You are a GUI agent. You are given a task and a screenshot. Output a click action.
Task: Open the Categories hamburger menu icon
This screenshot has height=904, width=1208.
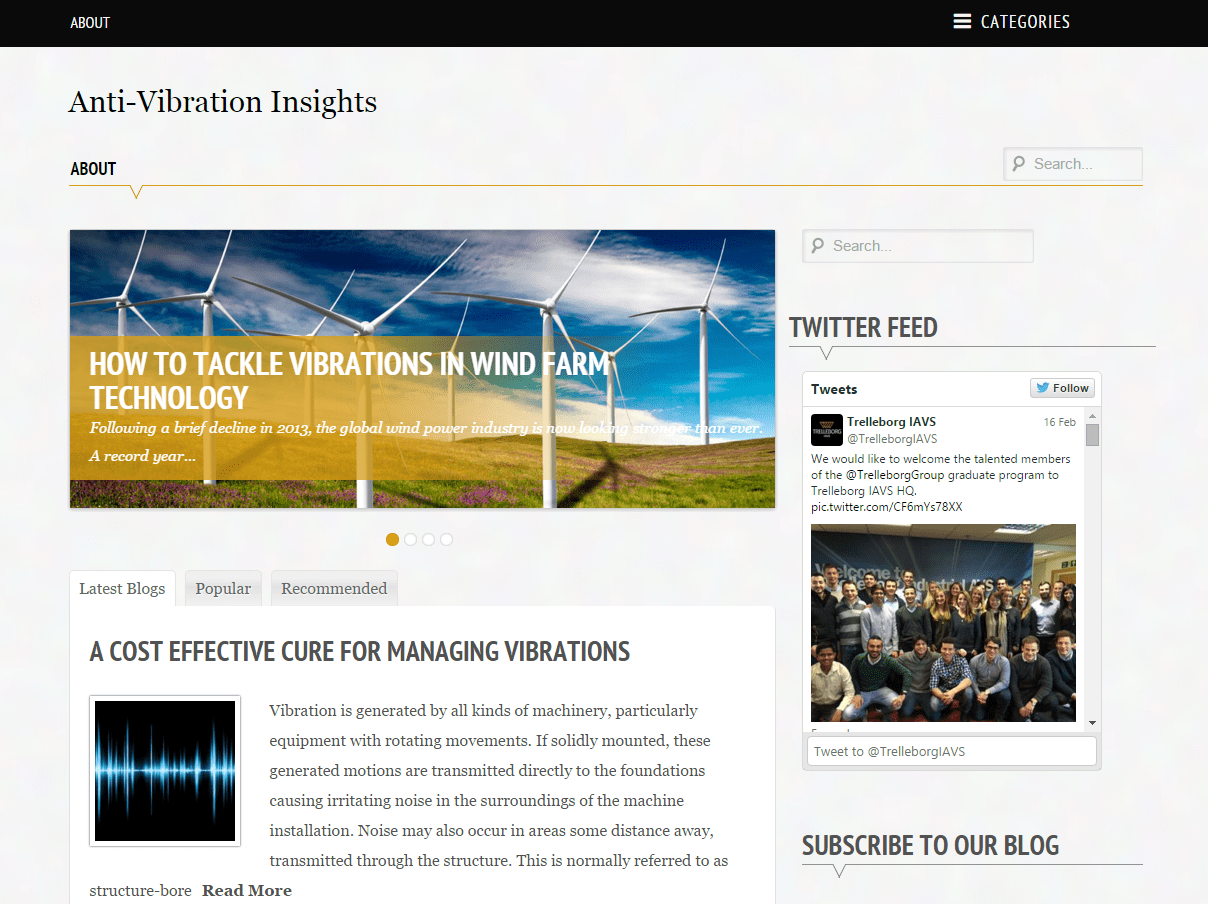(x=962, y=22)
